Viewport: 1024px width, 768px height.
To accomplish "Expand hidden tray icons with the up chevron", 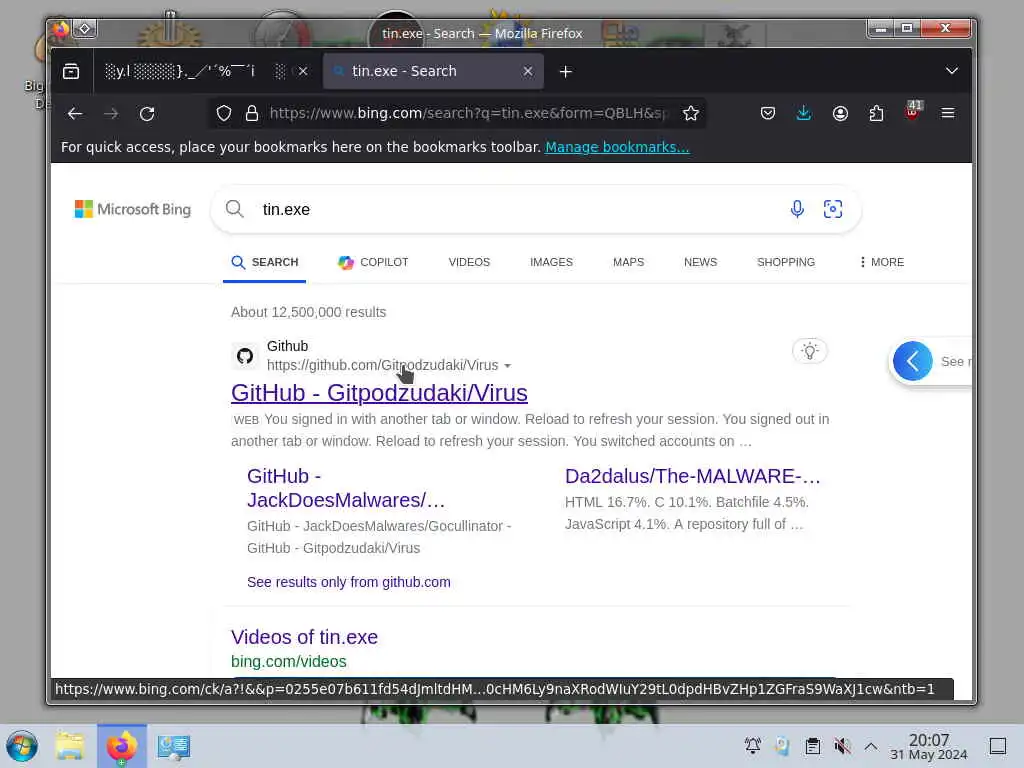I will 871,746.
